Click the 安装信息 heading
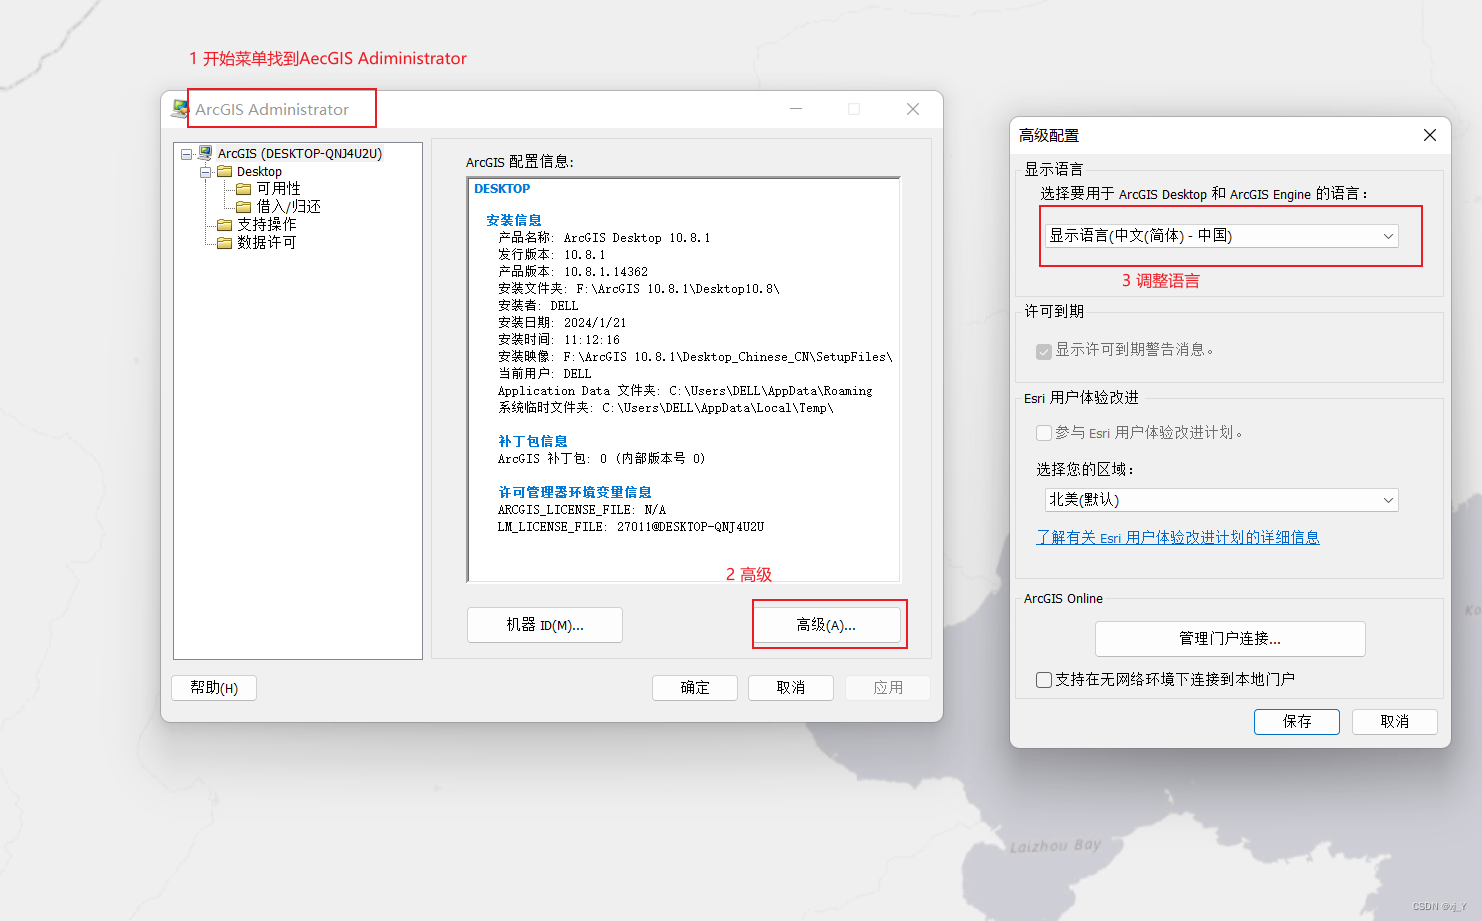 (514, 221)
